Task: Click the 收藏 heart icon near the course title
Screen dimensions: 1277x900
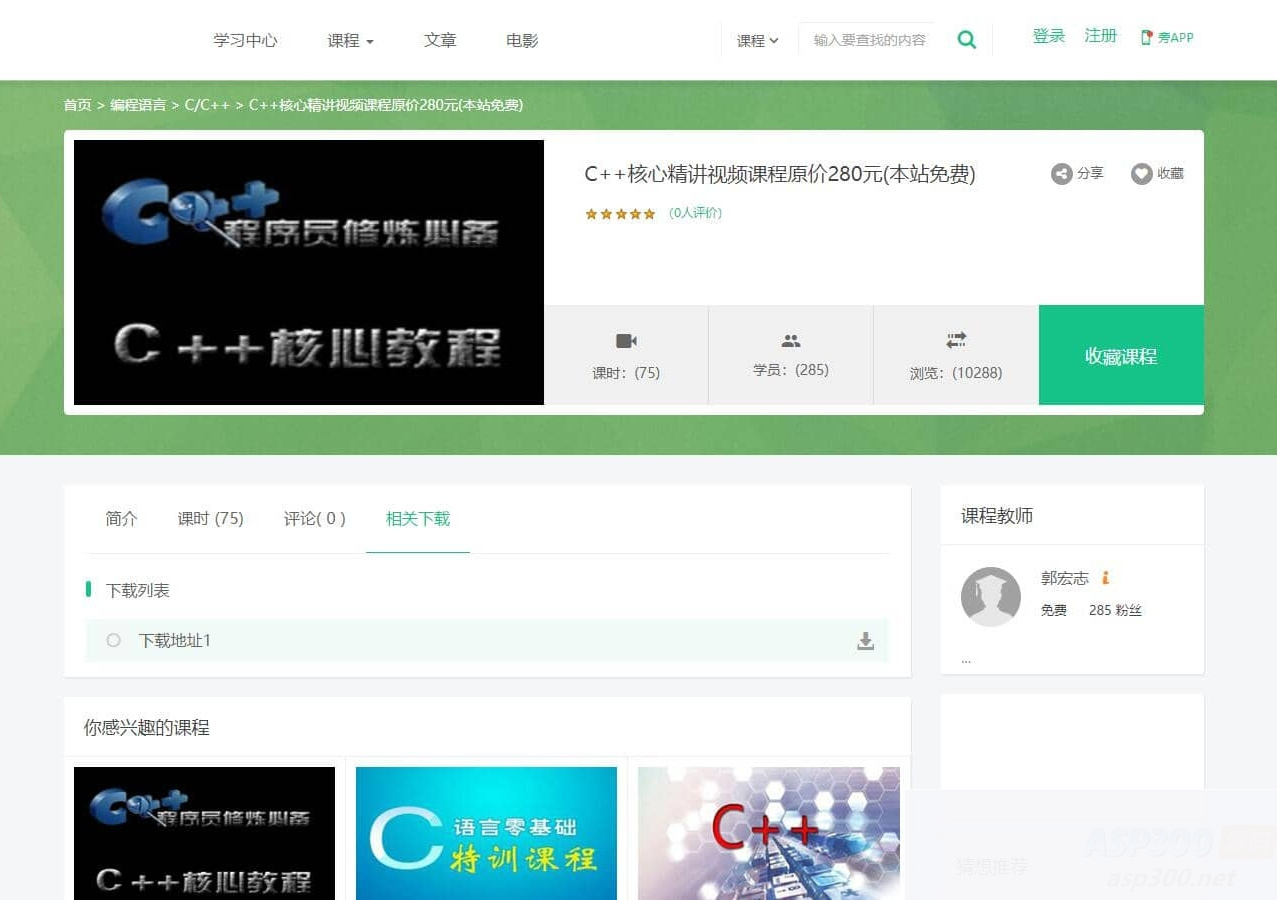Action: click(1140, 173)
